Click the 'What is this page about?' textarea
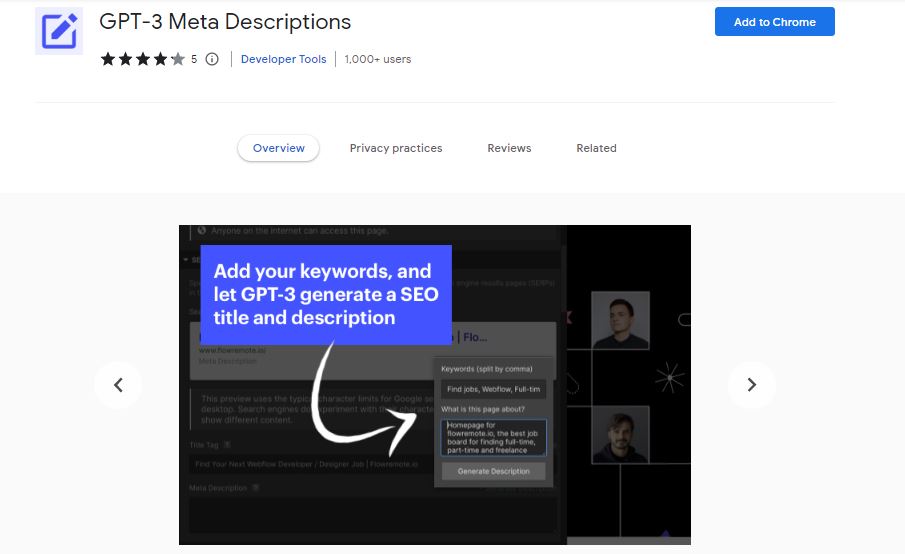 [493, 437]
